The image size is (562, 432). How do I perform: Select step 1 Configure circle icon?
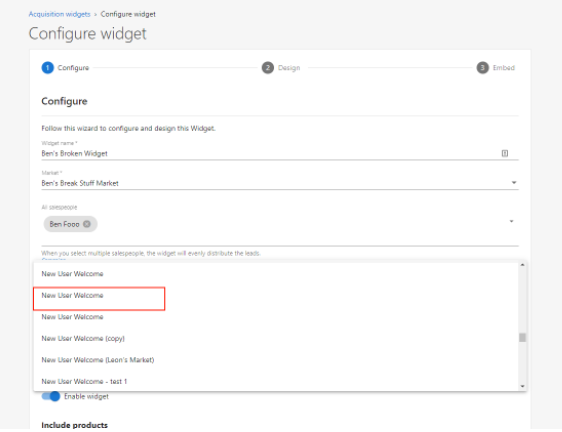(48, 68)
